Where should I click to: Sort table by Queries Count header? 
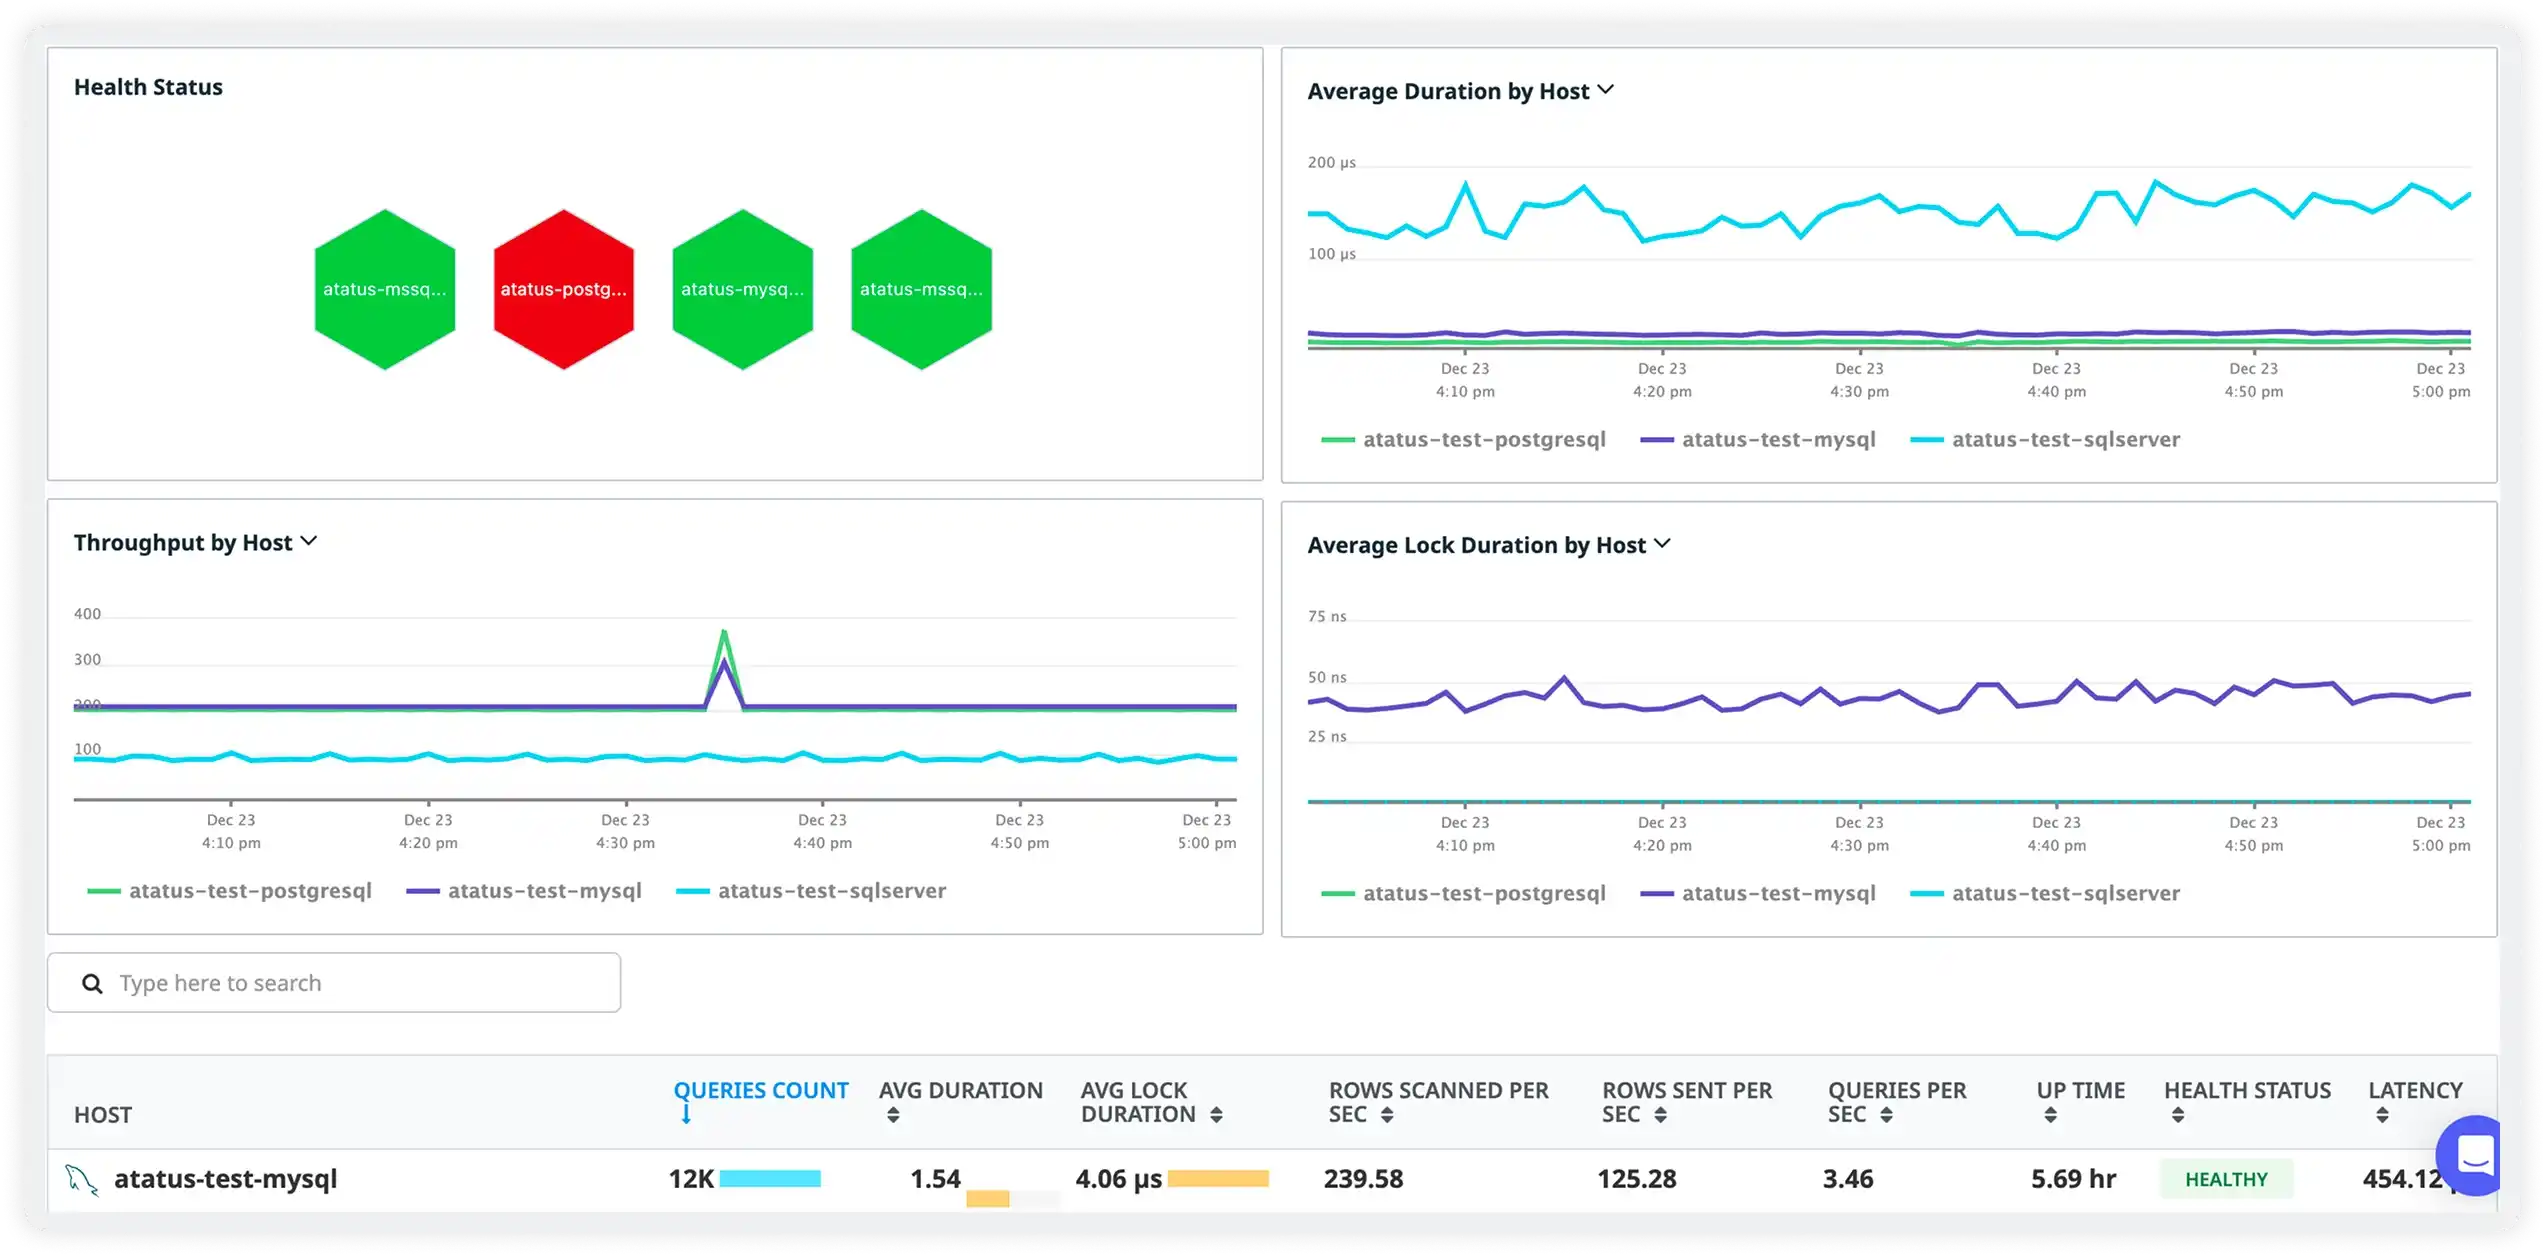point(760,1091)
